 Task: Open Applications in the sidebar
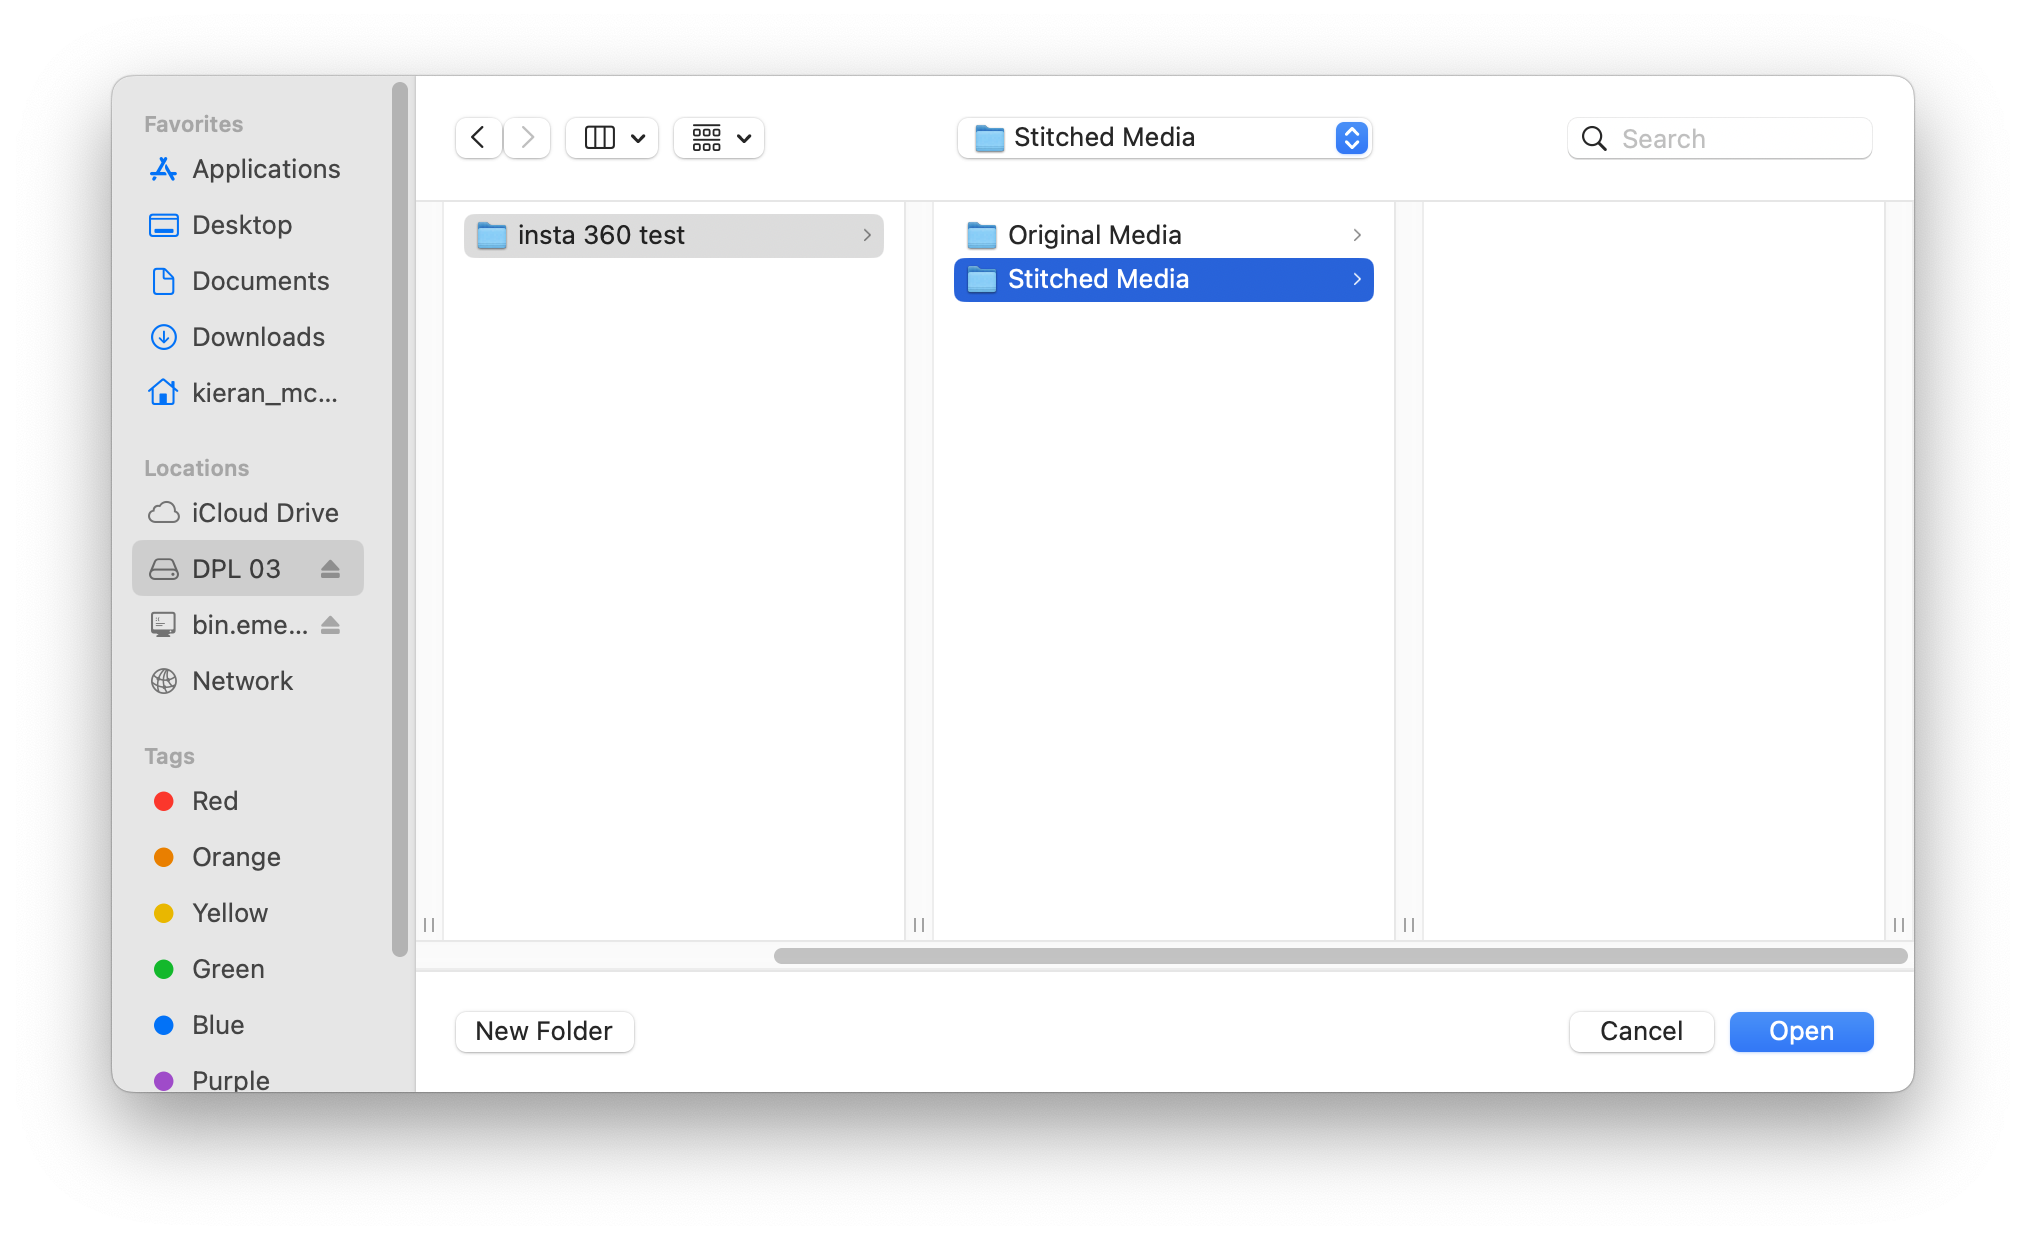[248, 169]
